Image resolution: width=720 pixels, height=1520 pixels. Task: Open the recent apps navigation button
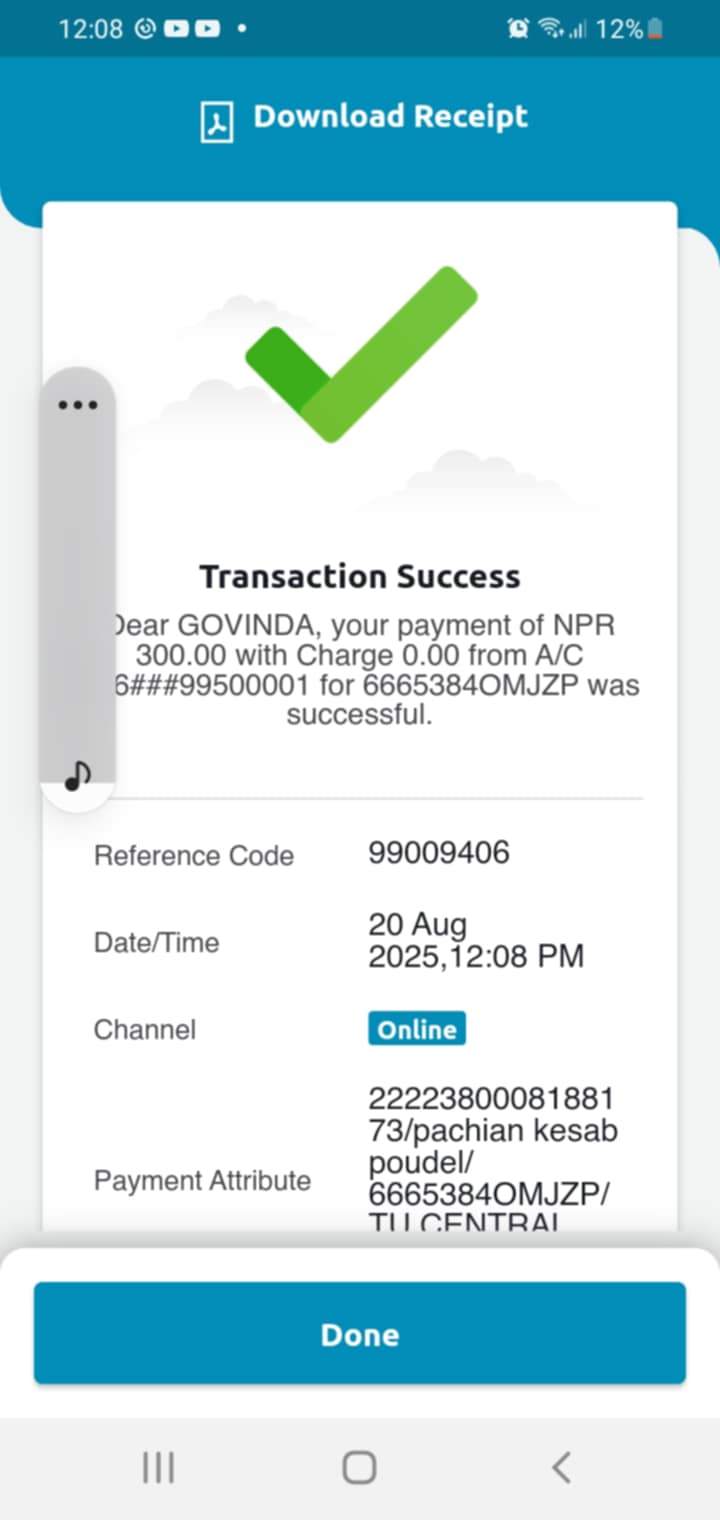(x=158, y=1467)
